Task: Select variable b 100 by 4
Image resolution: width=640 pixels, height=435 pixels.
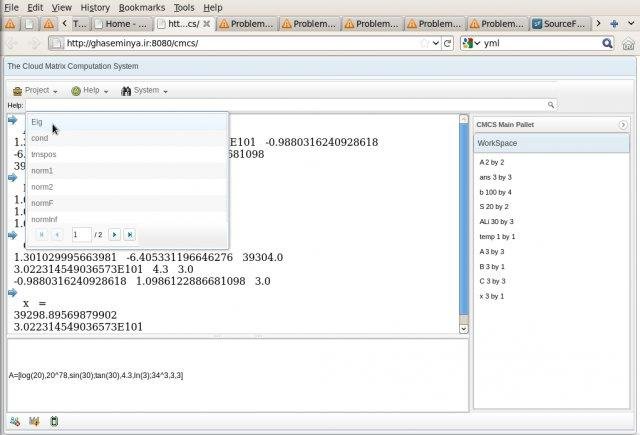Action: tap(496, 192)
